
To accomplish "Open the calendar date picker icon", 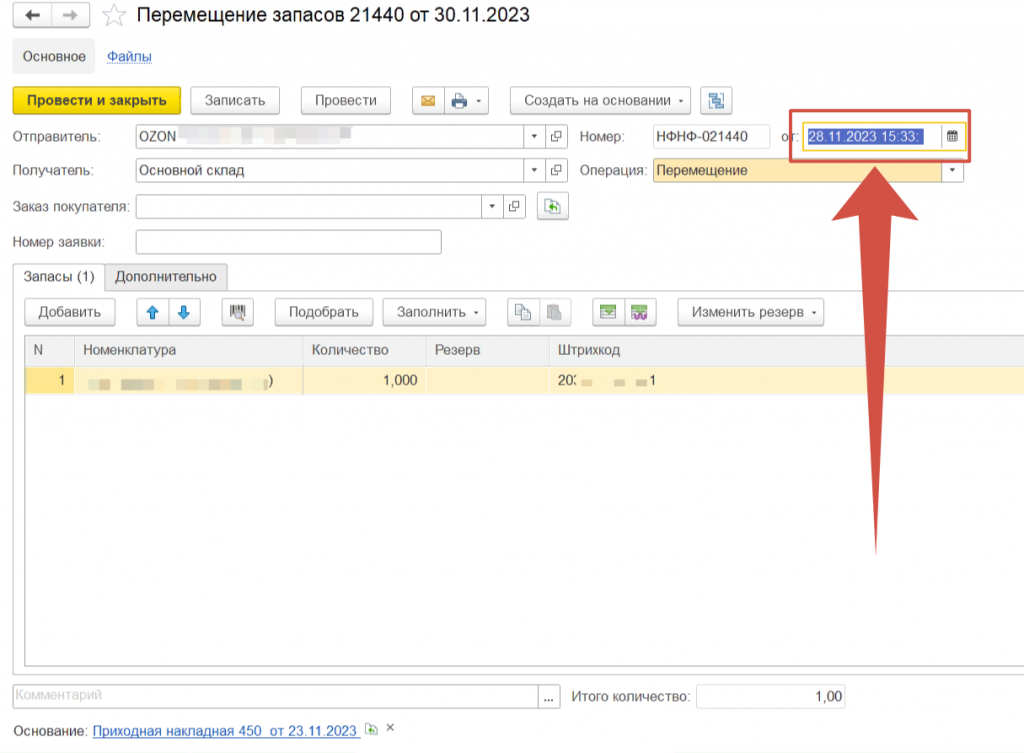I will pos(953,136).
